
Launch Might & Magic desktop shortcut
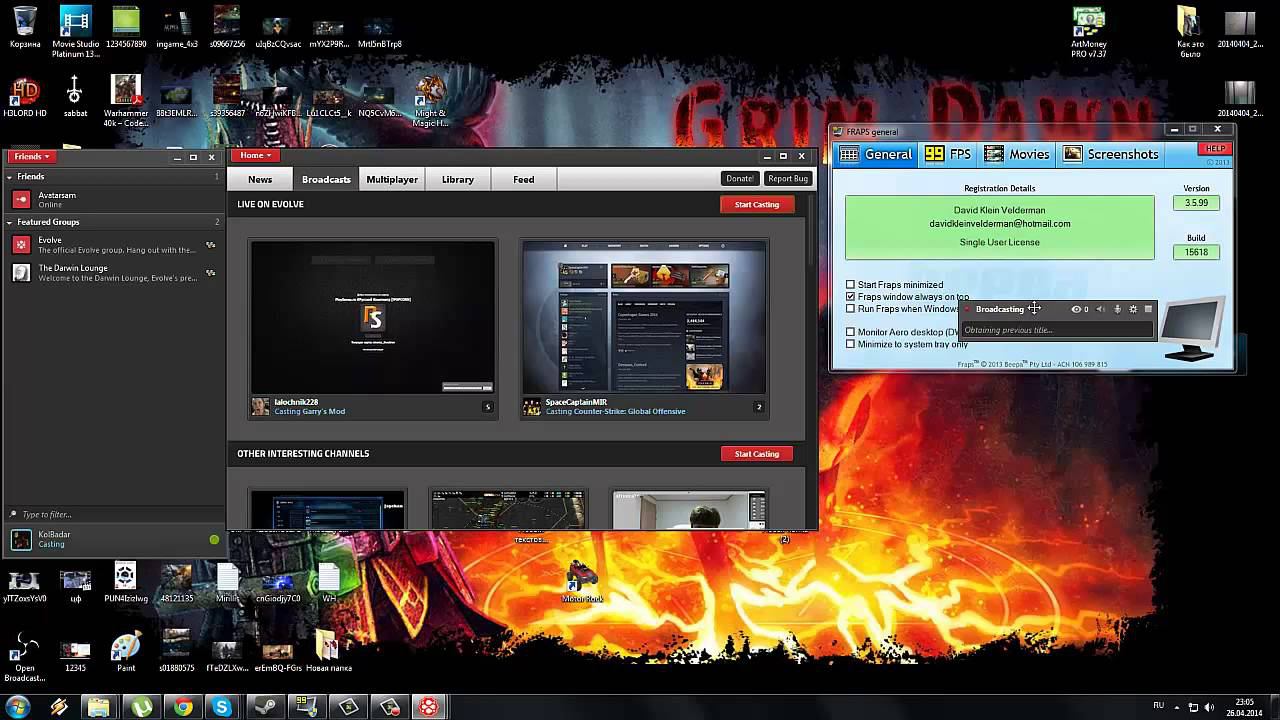click(430, 101)
